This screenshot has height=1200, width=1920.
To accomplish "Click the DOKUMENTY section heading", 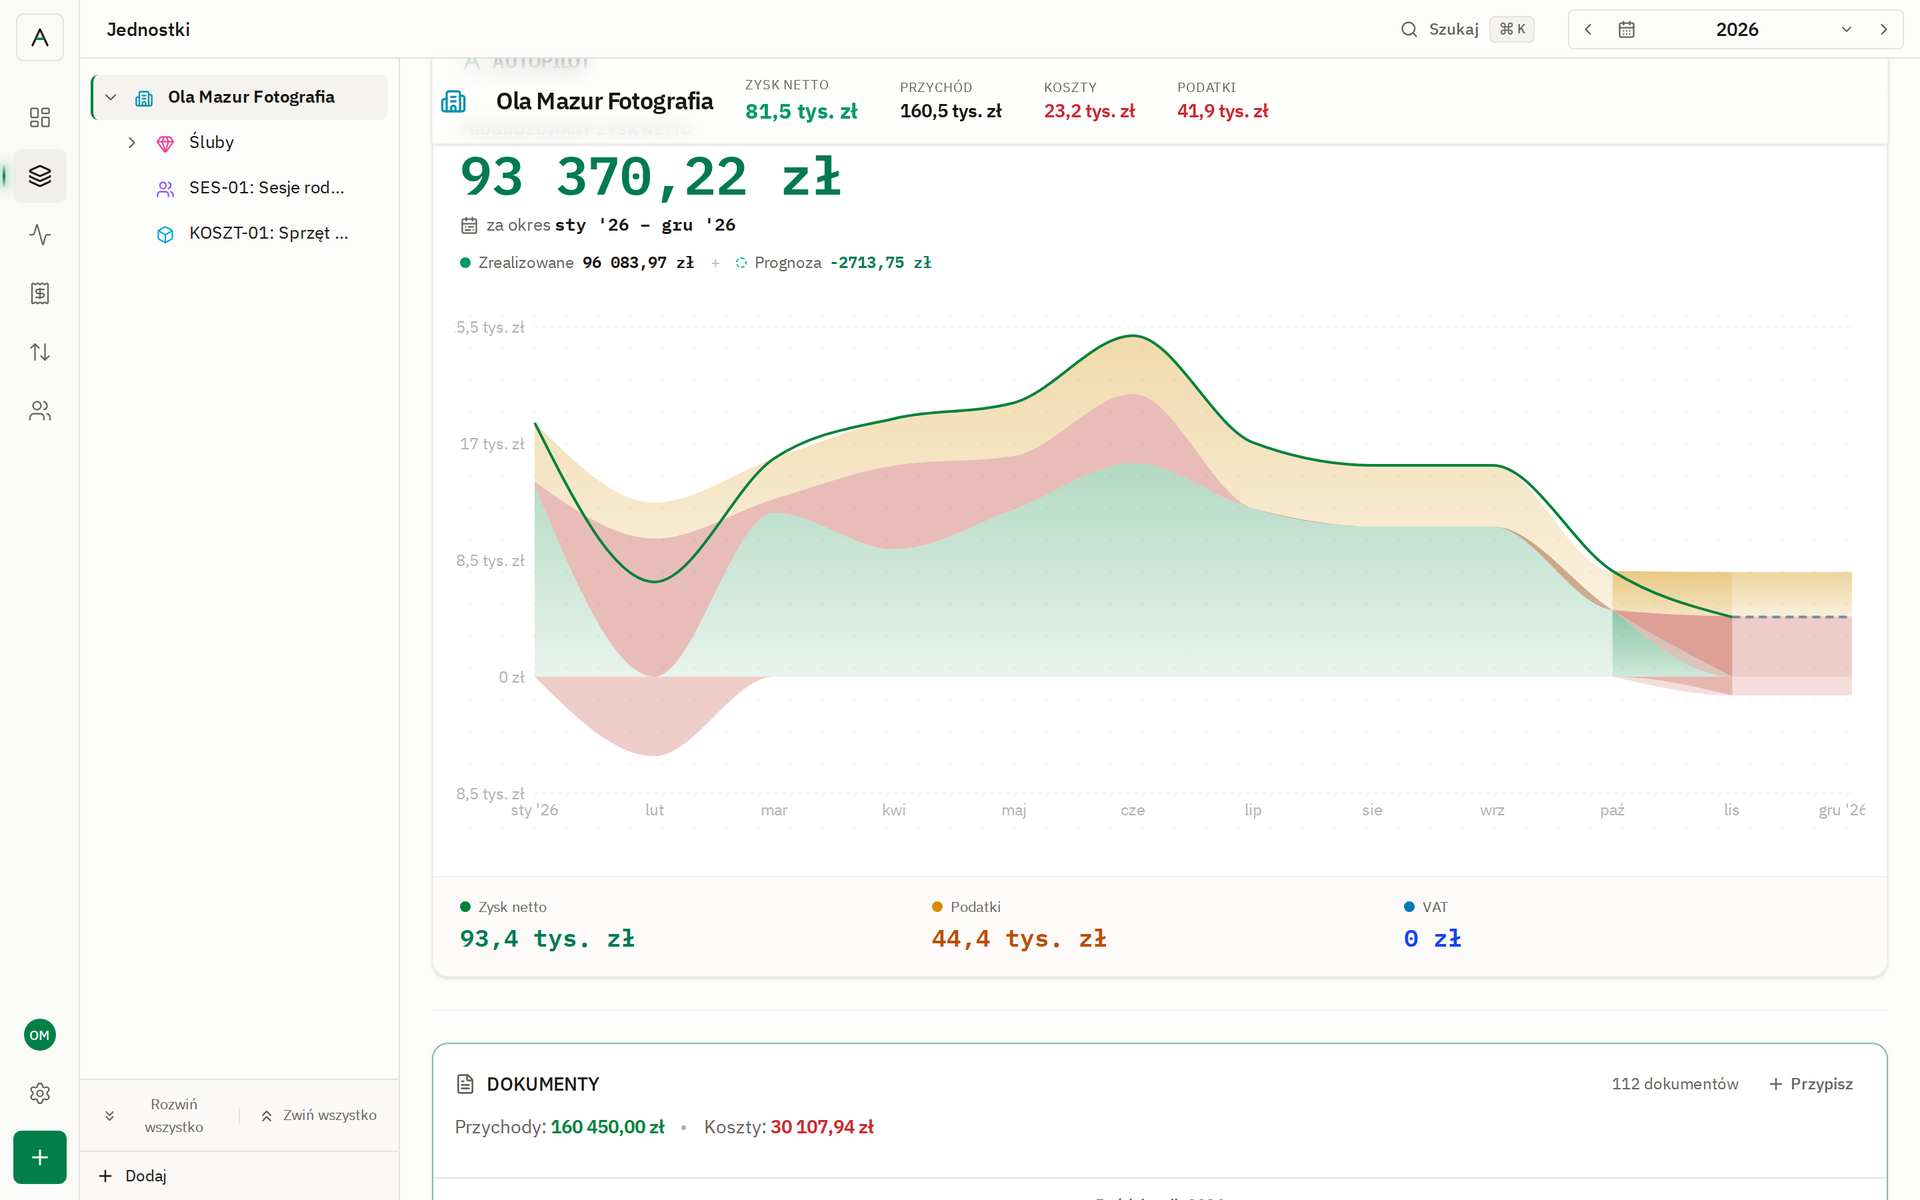I will click(x=543, y=1084).
